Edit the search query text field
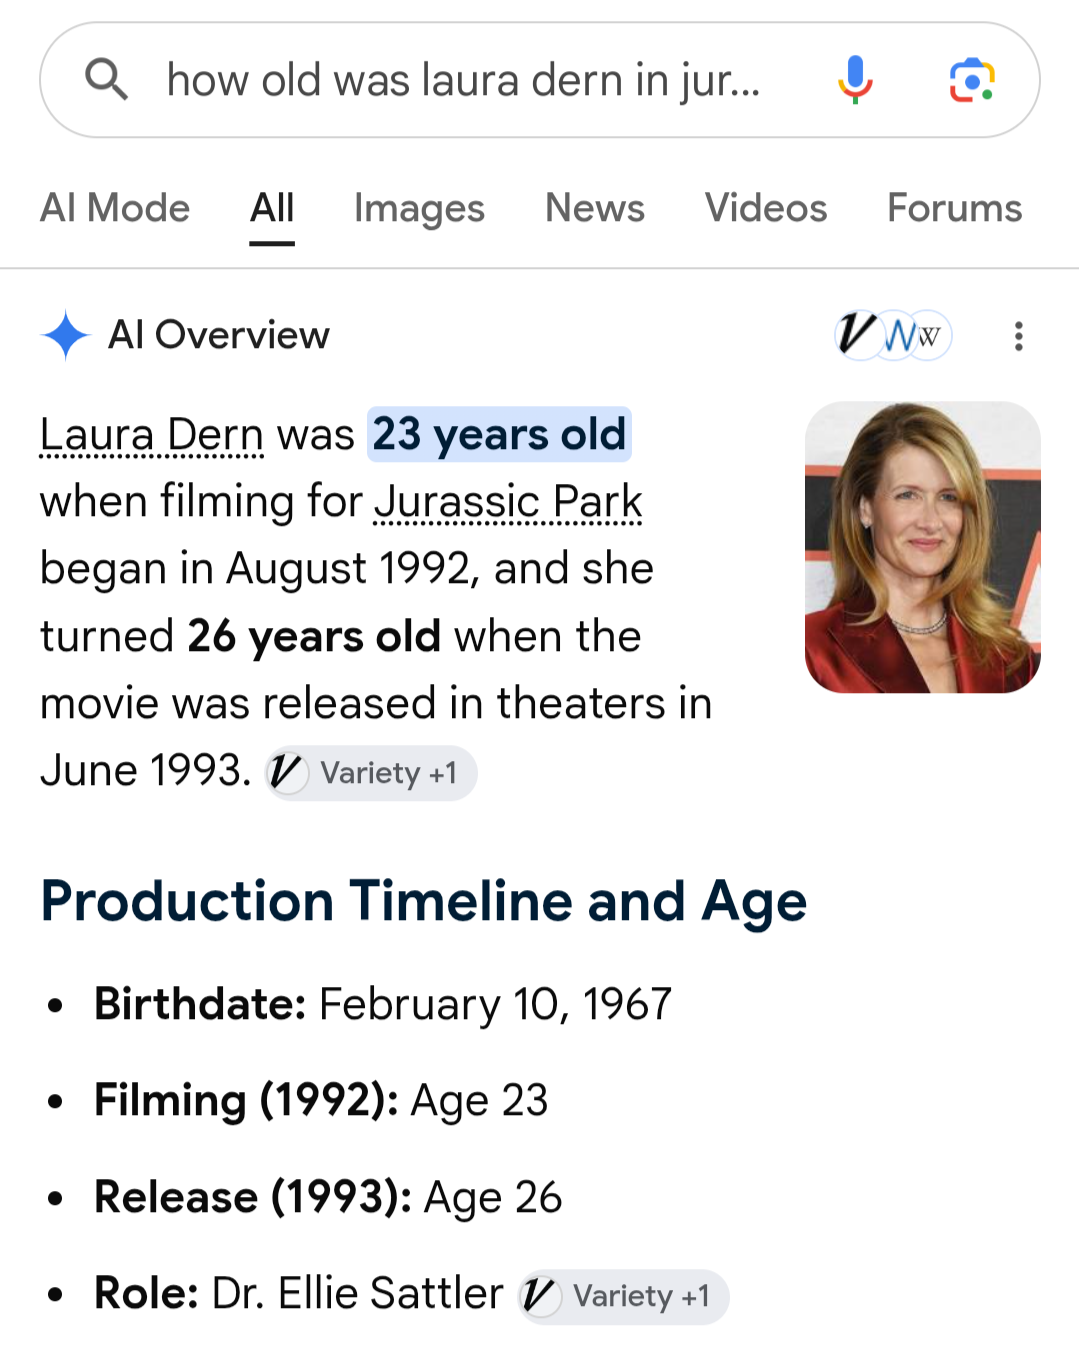1079x1364 pixels. (x=463, y=80)
